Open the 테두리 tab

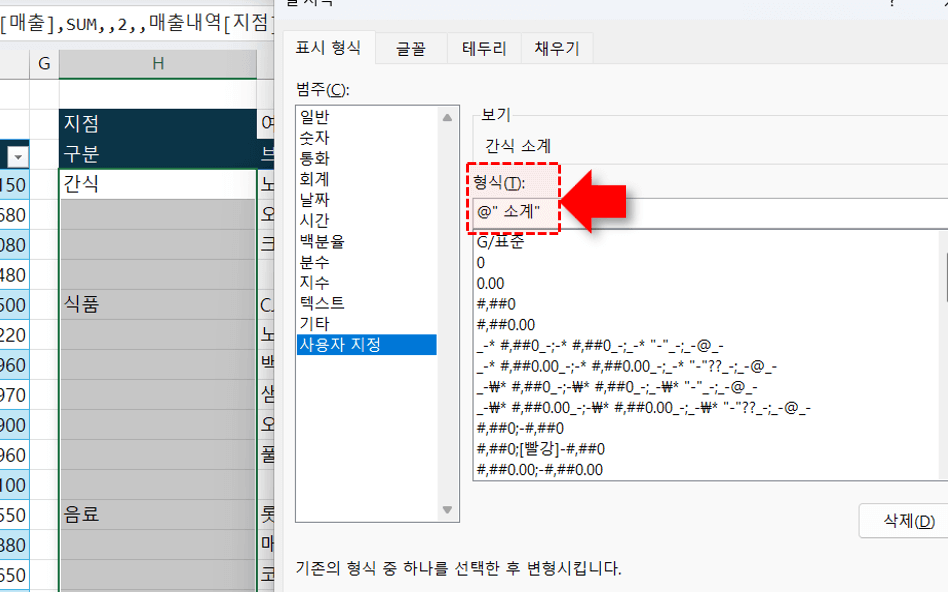pos(484,48)
